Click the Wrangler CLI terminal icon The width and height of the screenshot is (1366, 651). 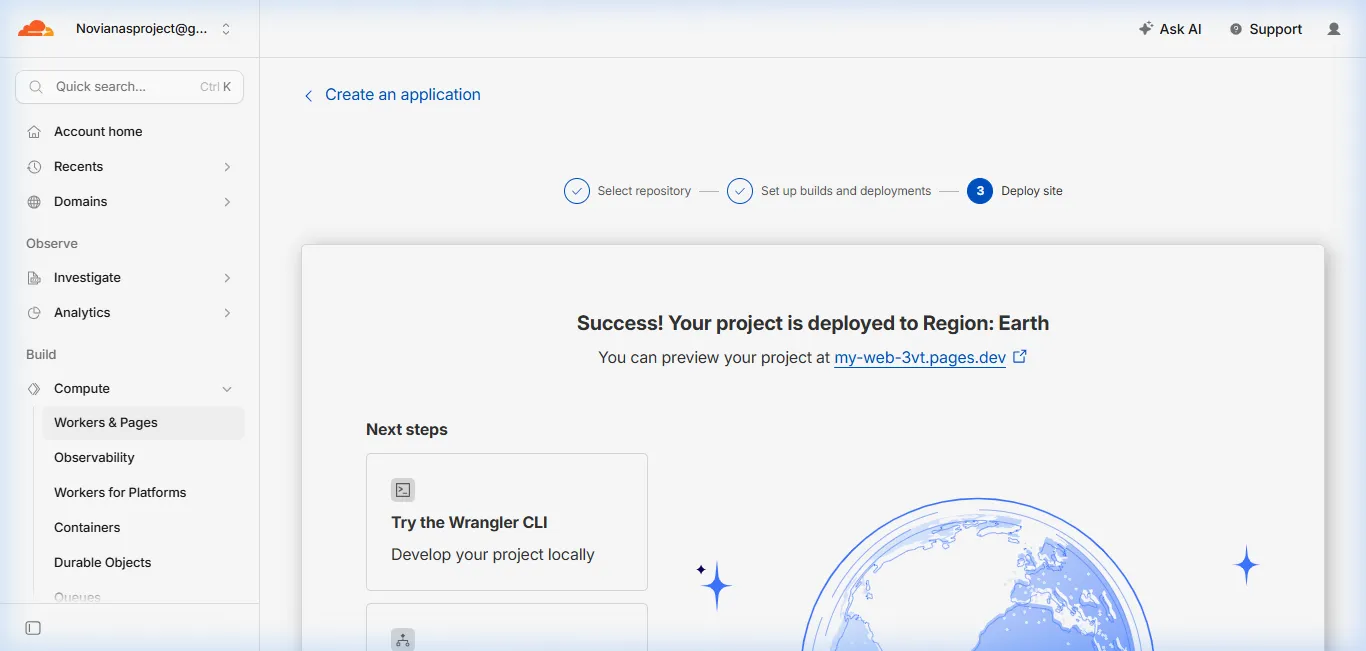click(403, 490)
